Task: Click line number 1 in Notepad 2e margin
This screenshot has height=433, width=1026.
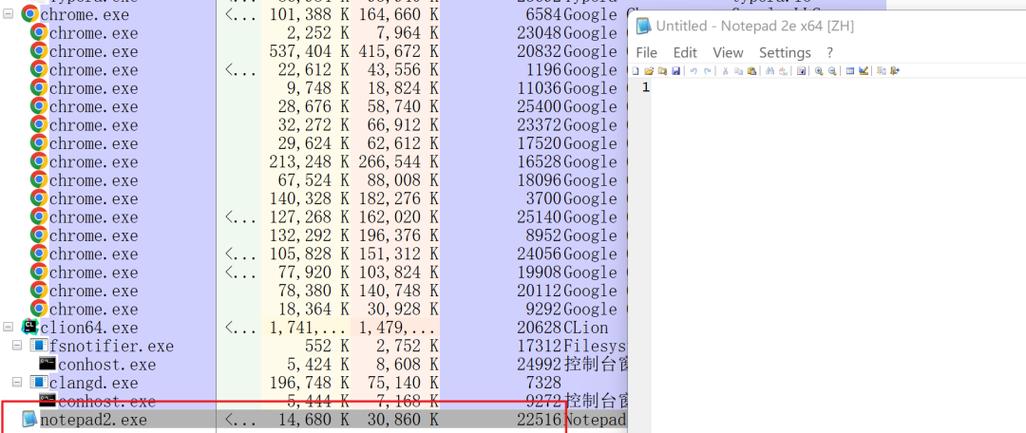Action: click(x=646, y=87)
